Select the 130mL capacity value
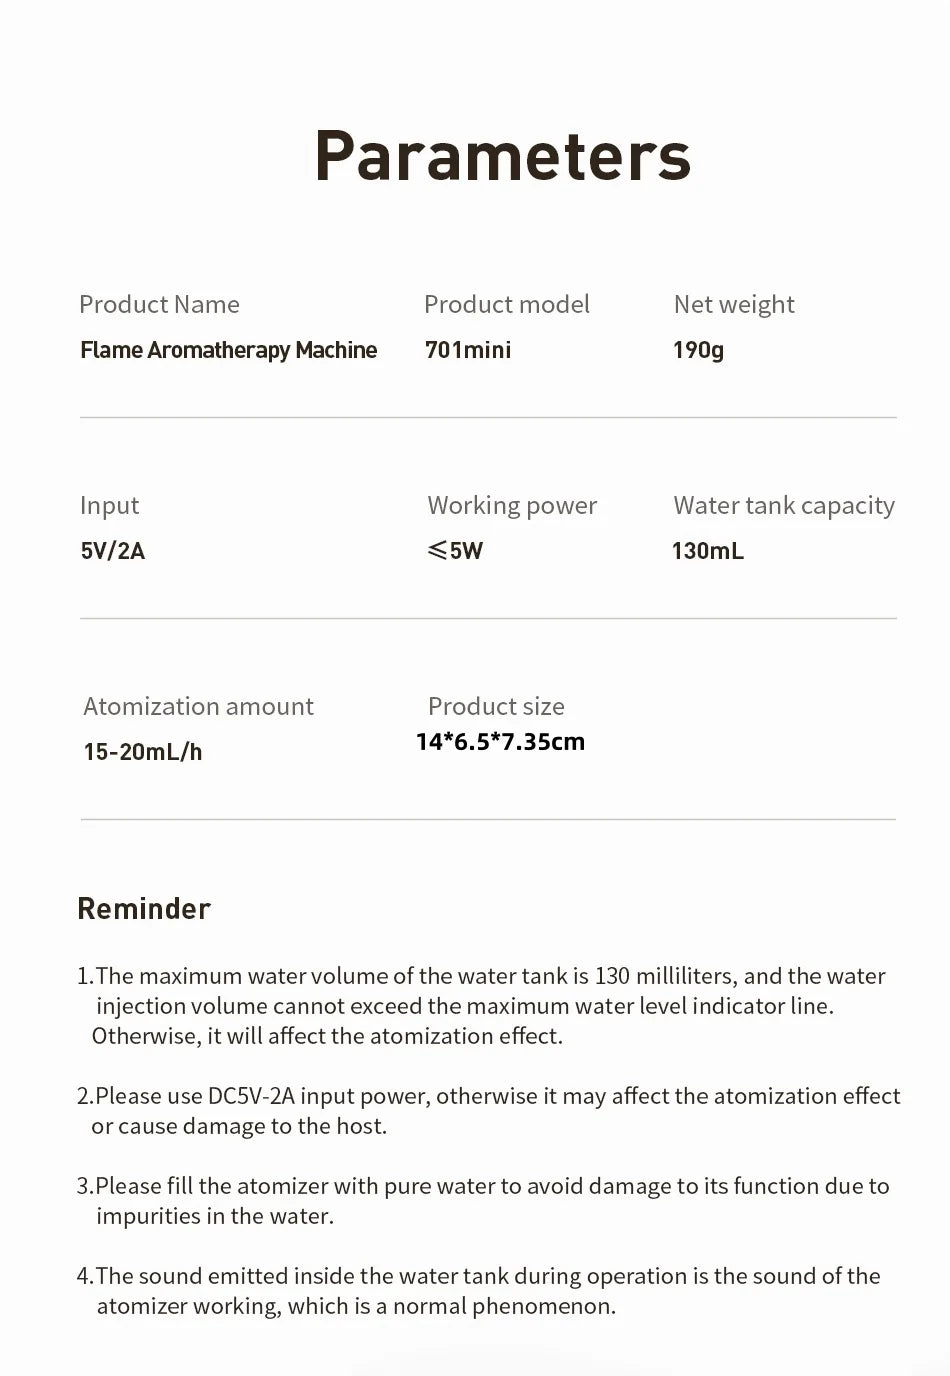 click(x=707, y=551)
